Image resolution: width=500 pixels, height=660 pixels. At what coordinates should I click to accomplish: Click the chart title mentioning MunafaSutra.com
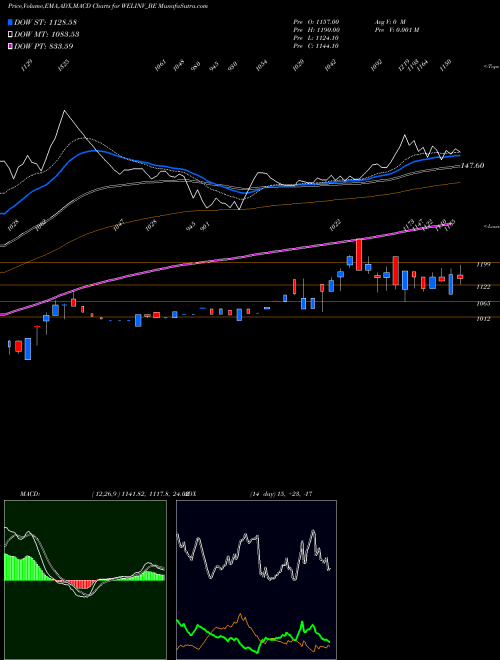108,6
